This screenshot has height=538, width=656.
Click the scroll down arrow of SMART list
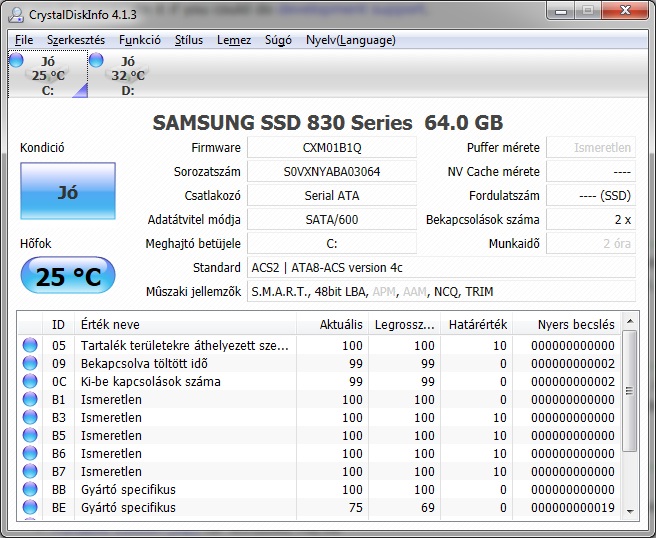click(x=630, y=511)
